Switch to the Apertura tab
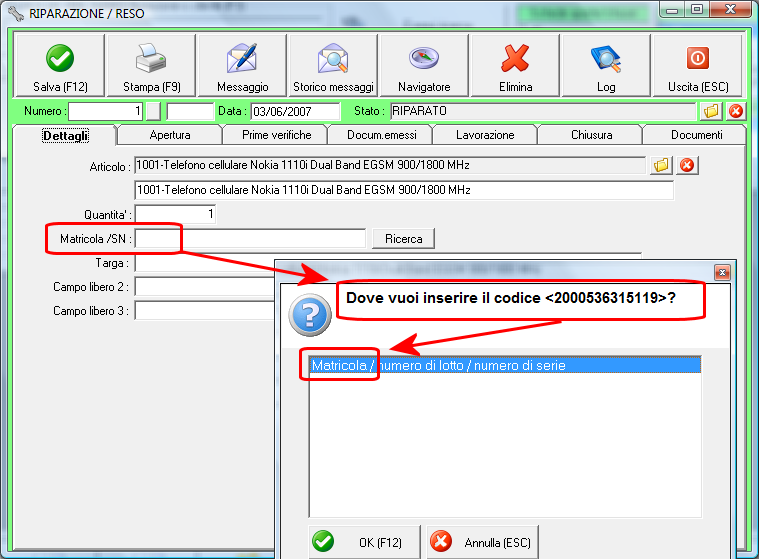Viewport: 759px width, 559px height. [x=170, y=135]
